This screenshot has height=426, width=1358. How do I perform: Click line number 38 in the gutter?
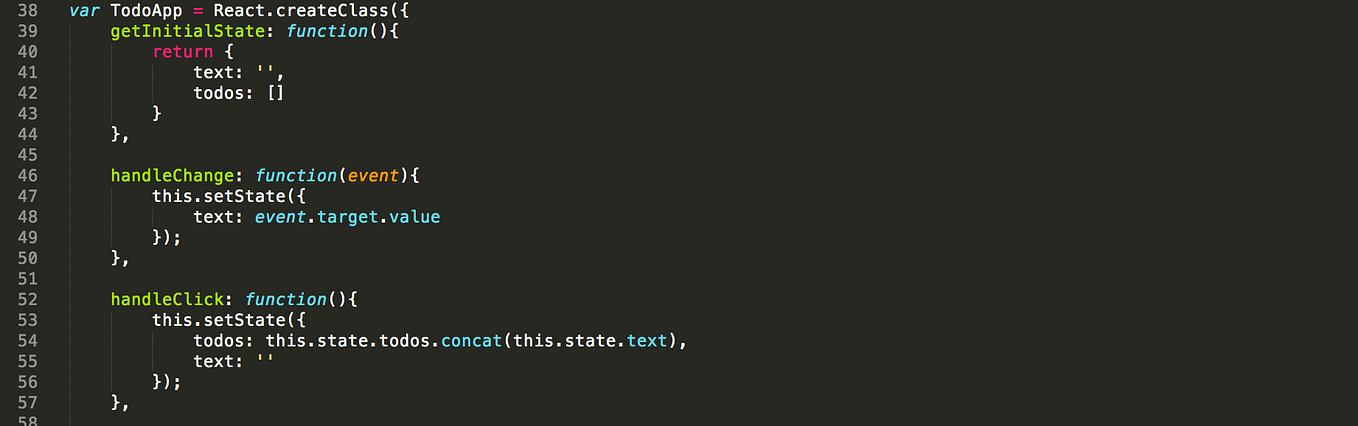pos(28,10)
